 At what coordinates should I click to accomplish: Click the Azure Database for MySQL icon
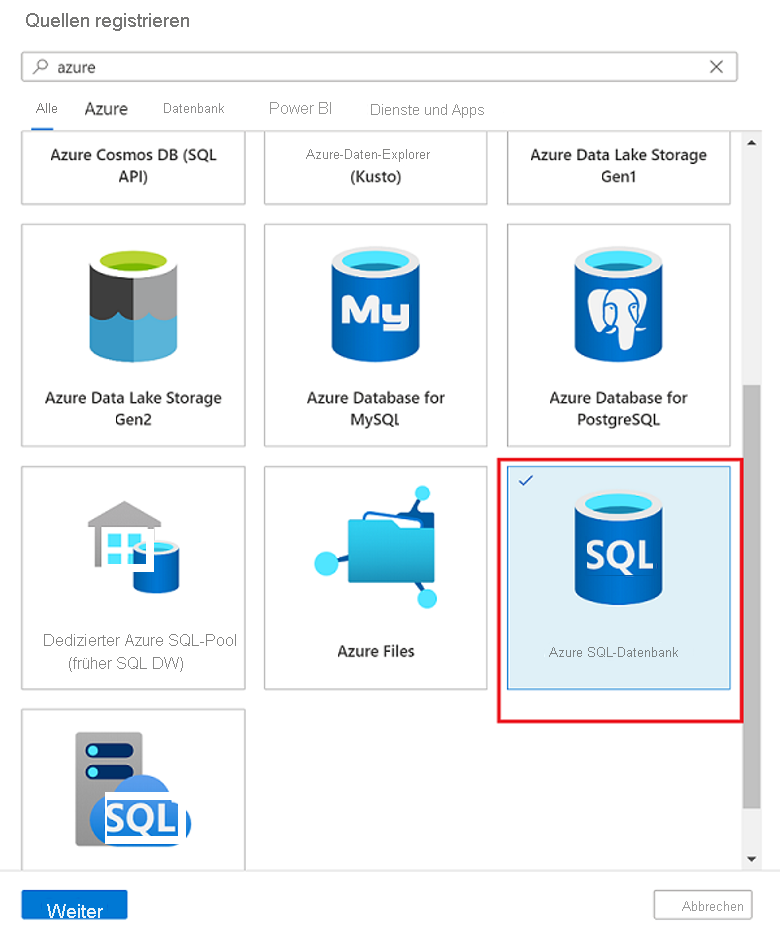(375, 305)
